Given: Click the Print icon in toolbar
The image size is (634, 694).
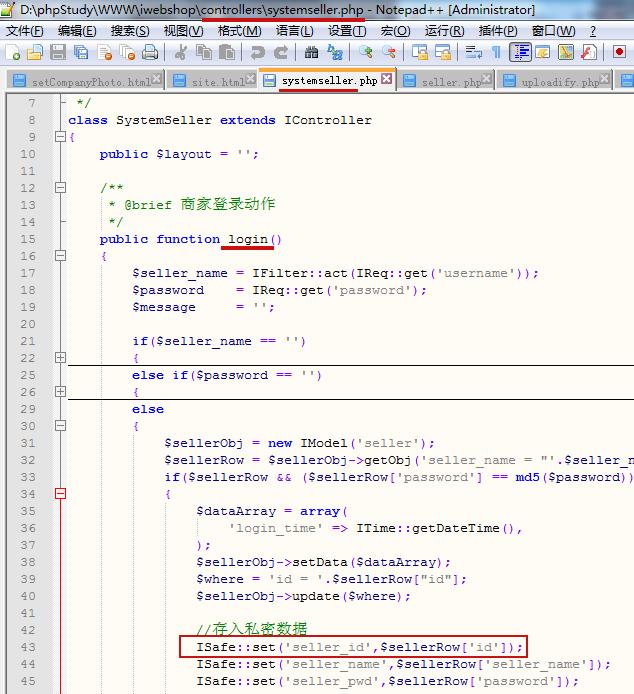Looking at the screenshot, I should (x=150, y=52).
